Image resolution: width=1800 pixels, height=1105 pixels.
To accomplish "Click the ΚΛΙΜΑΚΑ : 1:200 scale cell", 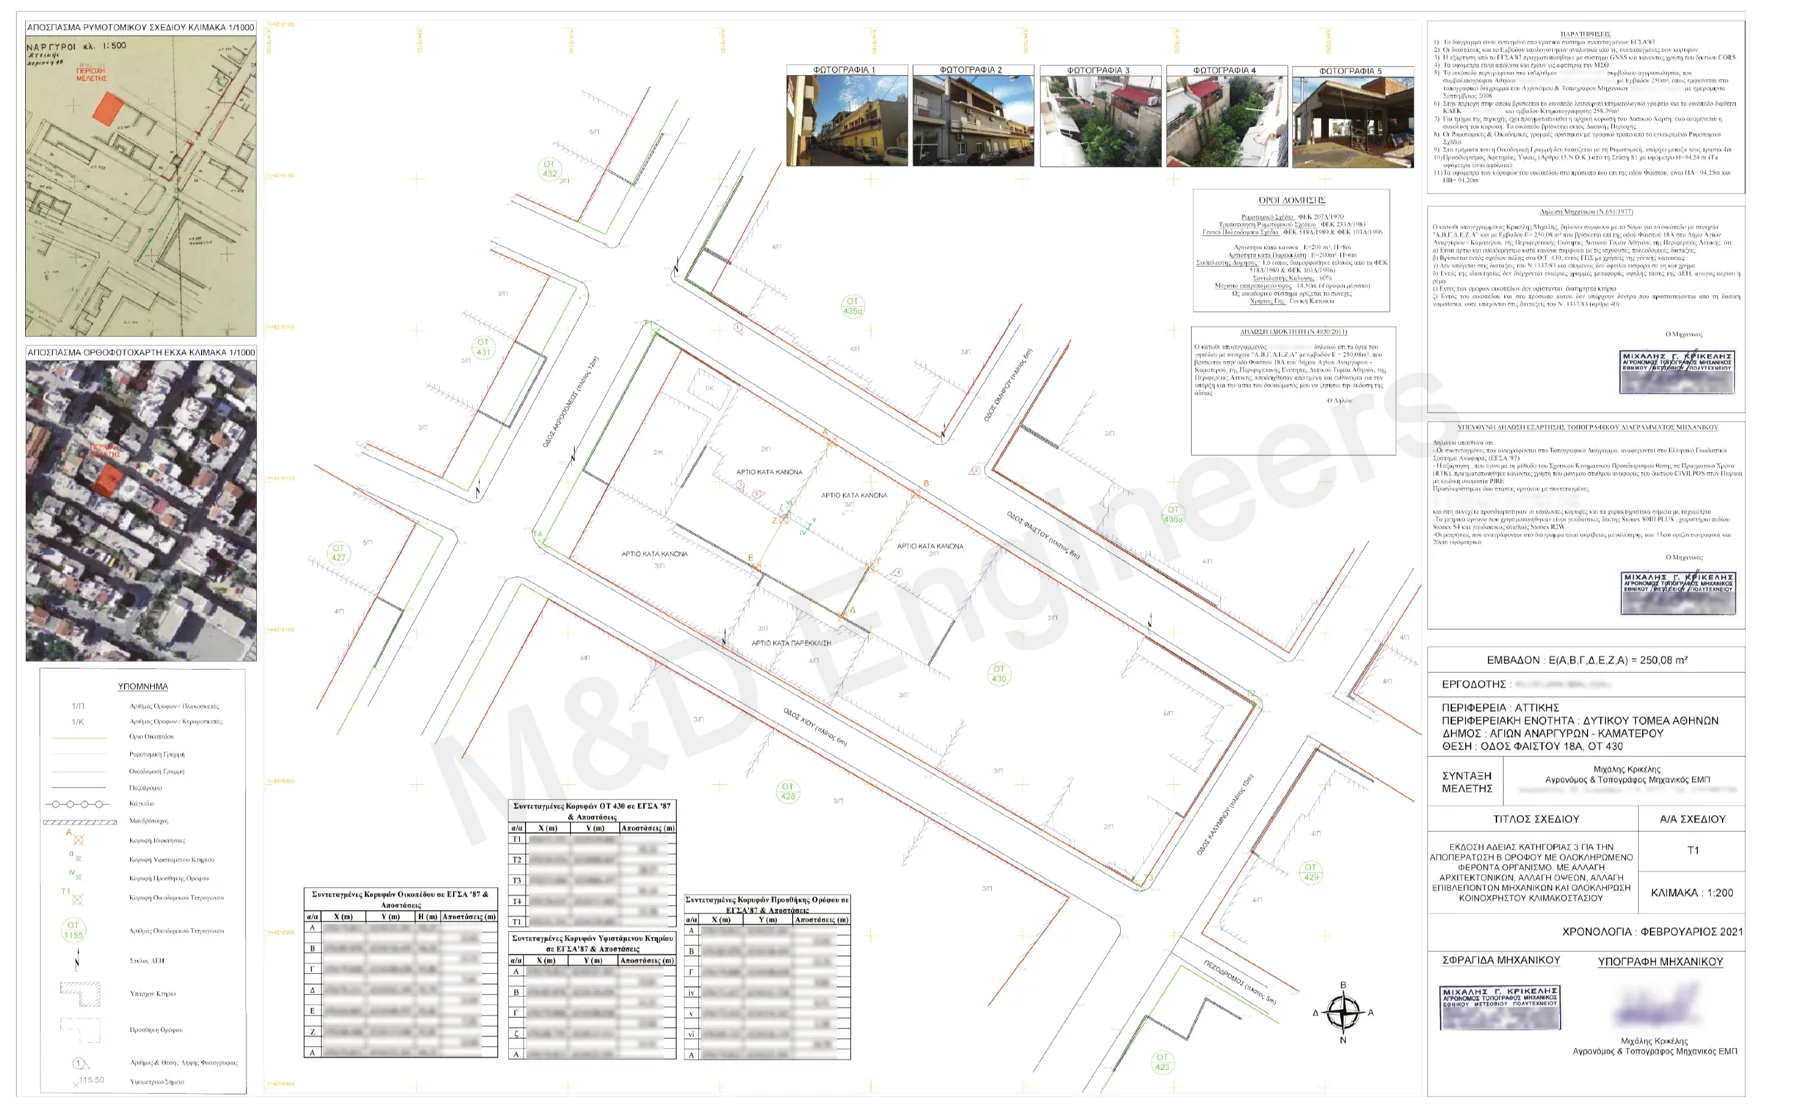I will pos(1692,892).
